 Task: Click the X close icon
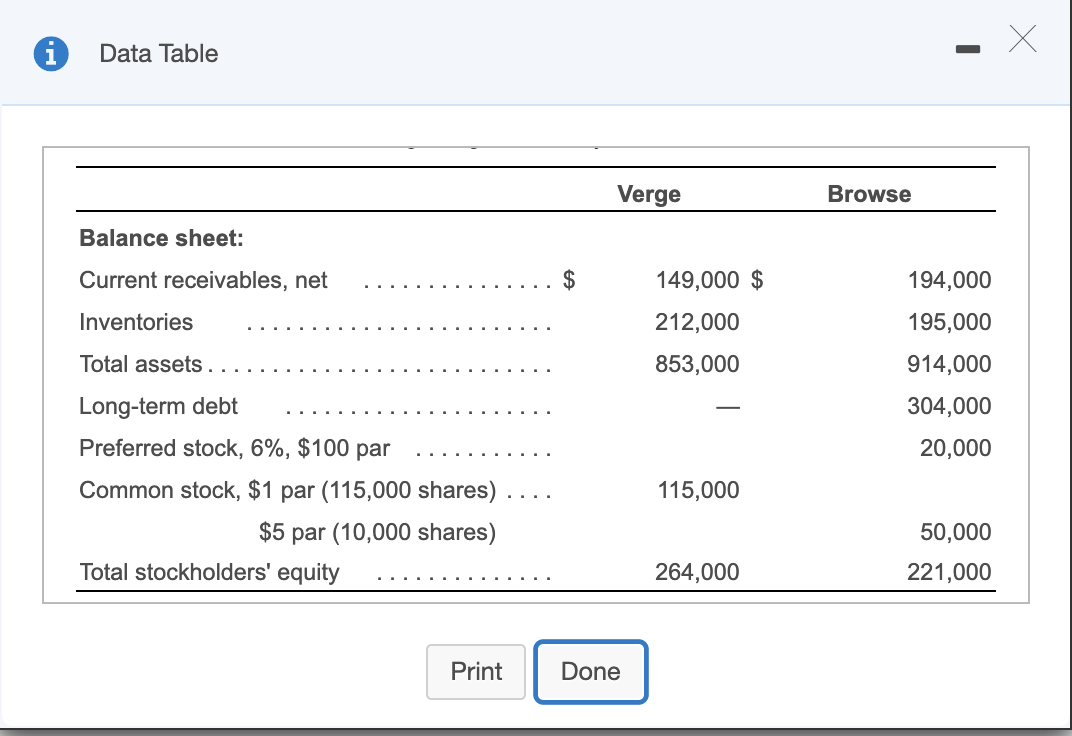[1022, 39]
